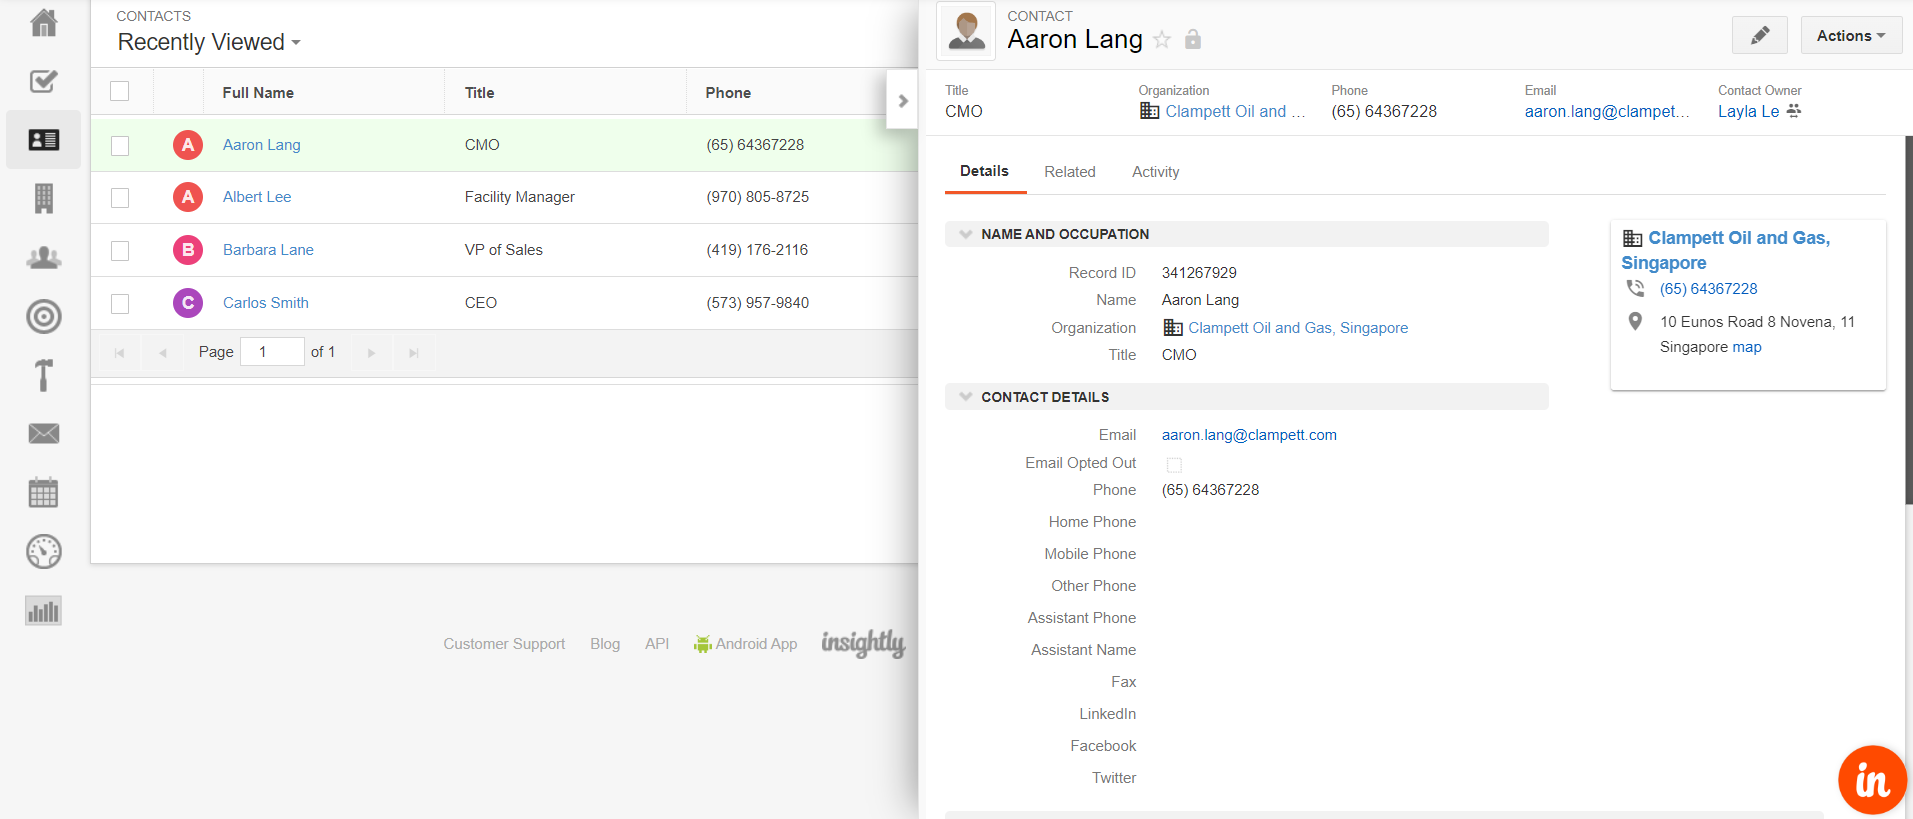Open the map link in organization card
1913x819 pixels.
tap(1747, 347)
